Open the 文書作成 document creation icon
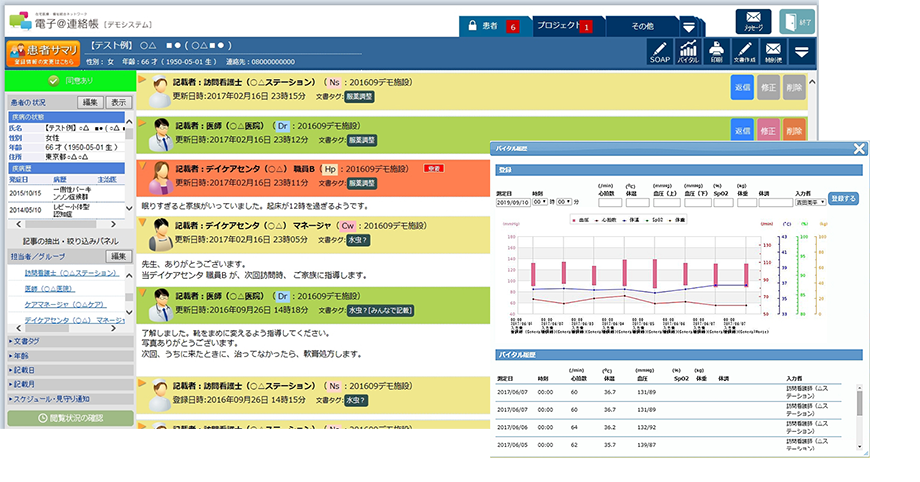920x482 pixels. 745,52
